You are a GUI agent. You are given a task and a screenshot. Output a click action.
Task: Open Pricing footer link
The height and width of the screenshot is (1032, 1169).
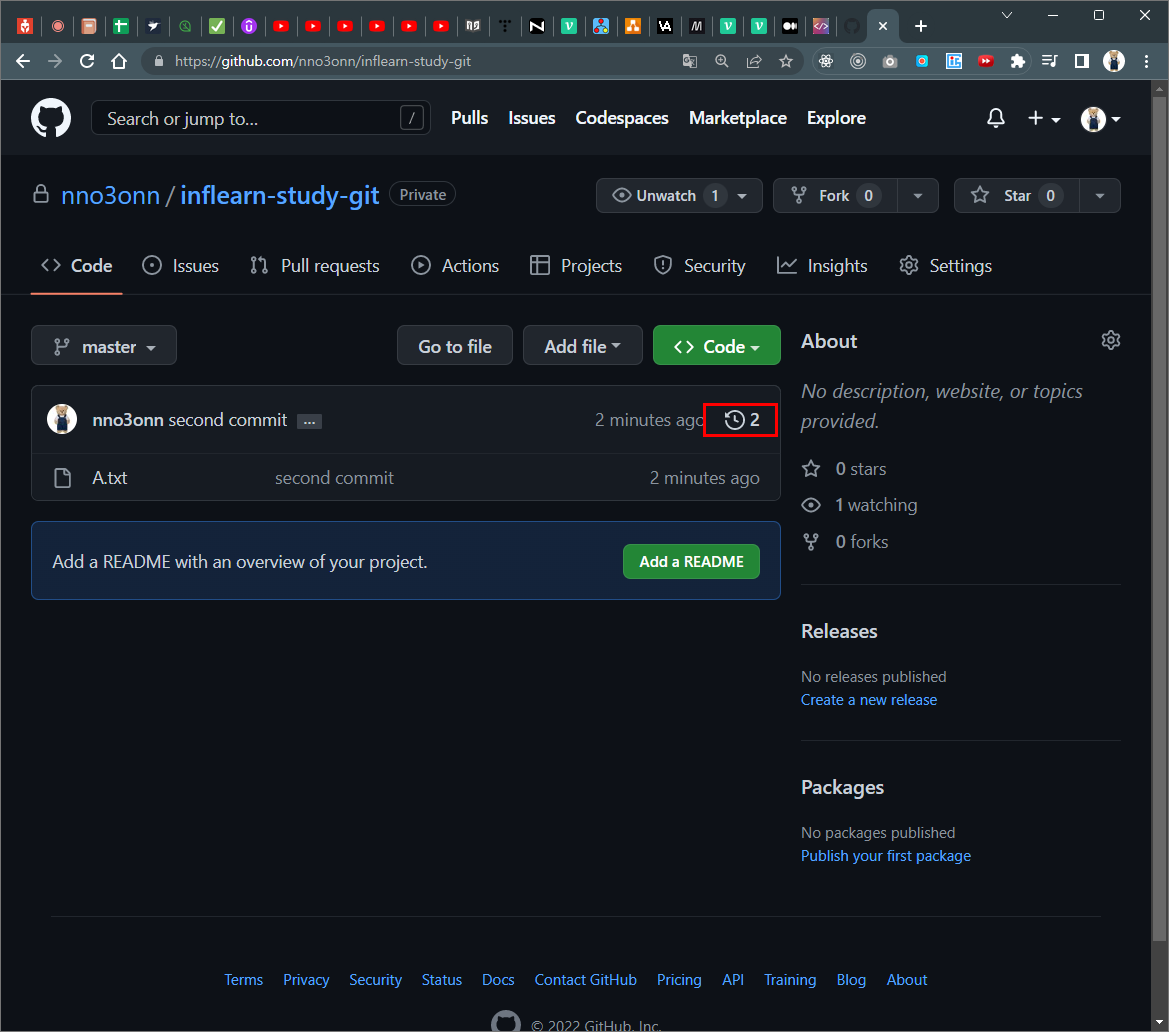click(678, 979)
